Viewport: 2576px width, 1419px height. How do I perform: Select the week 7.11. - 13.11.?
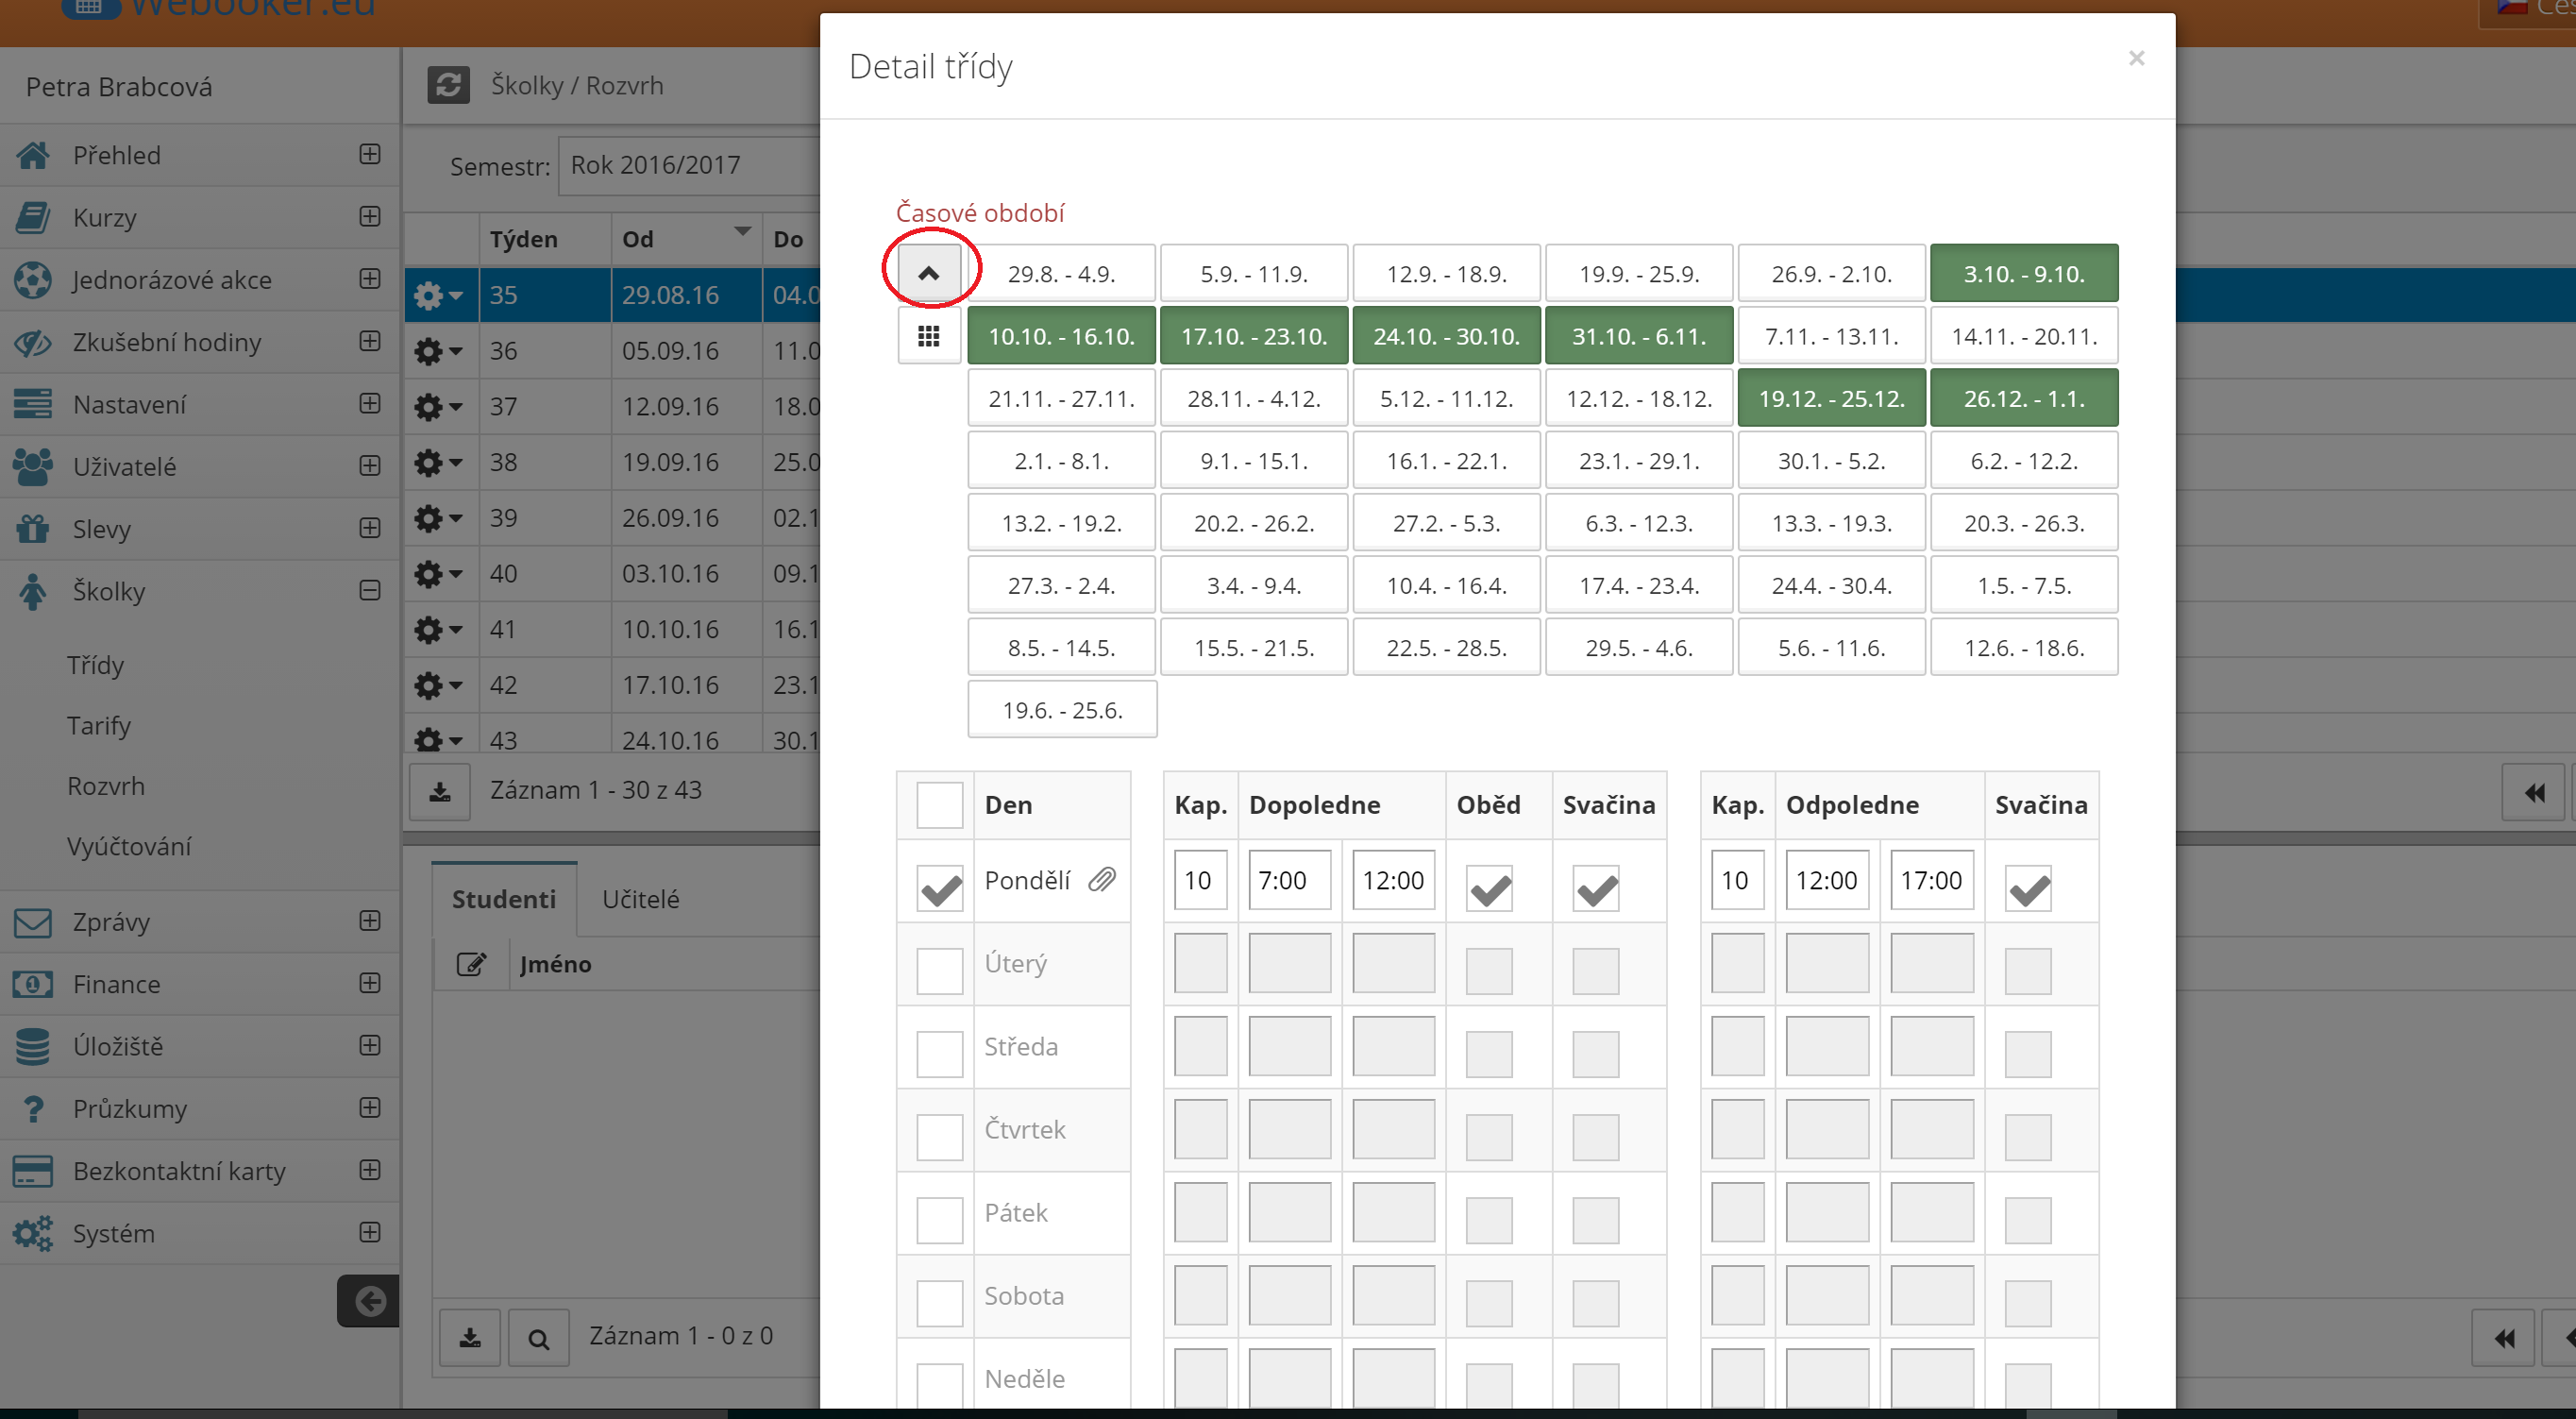click(1831, 336)
